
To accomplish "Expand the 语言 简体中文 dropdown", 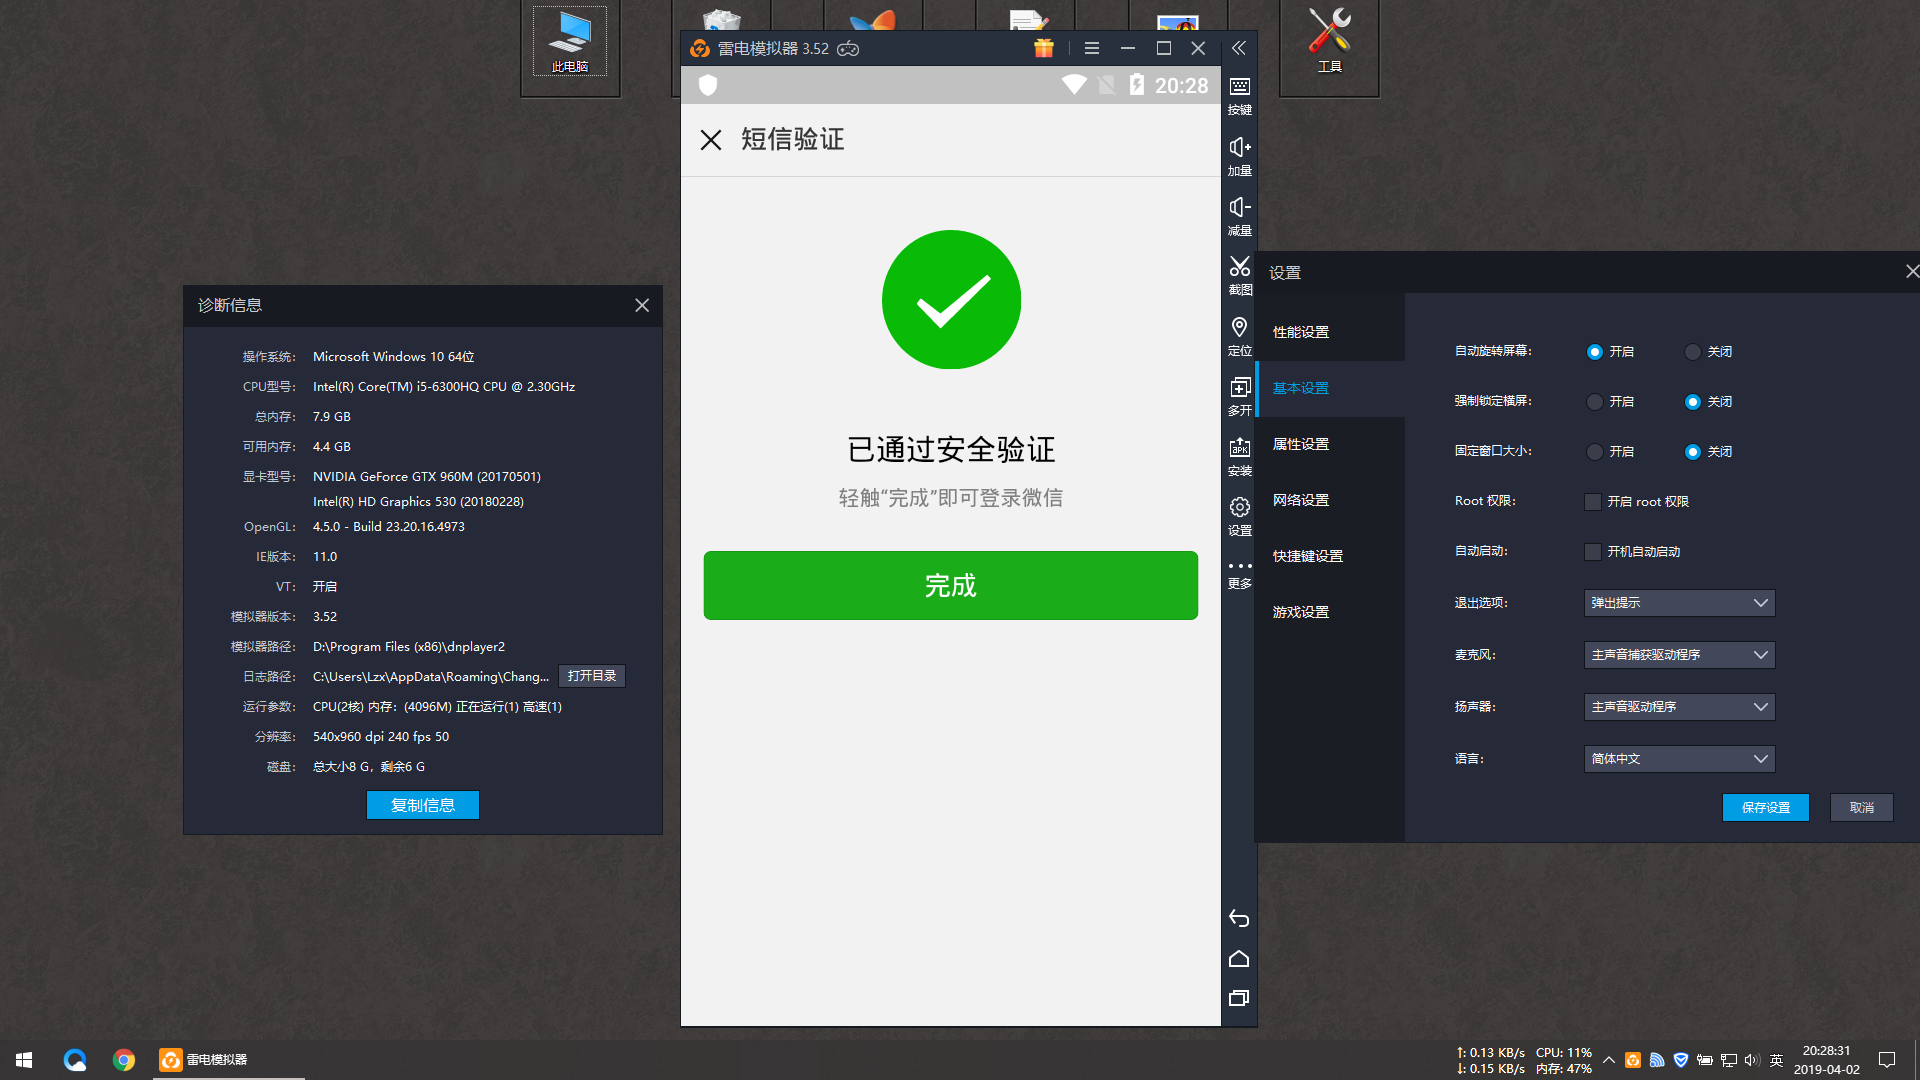I will pos(1679,759).
